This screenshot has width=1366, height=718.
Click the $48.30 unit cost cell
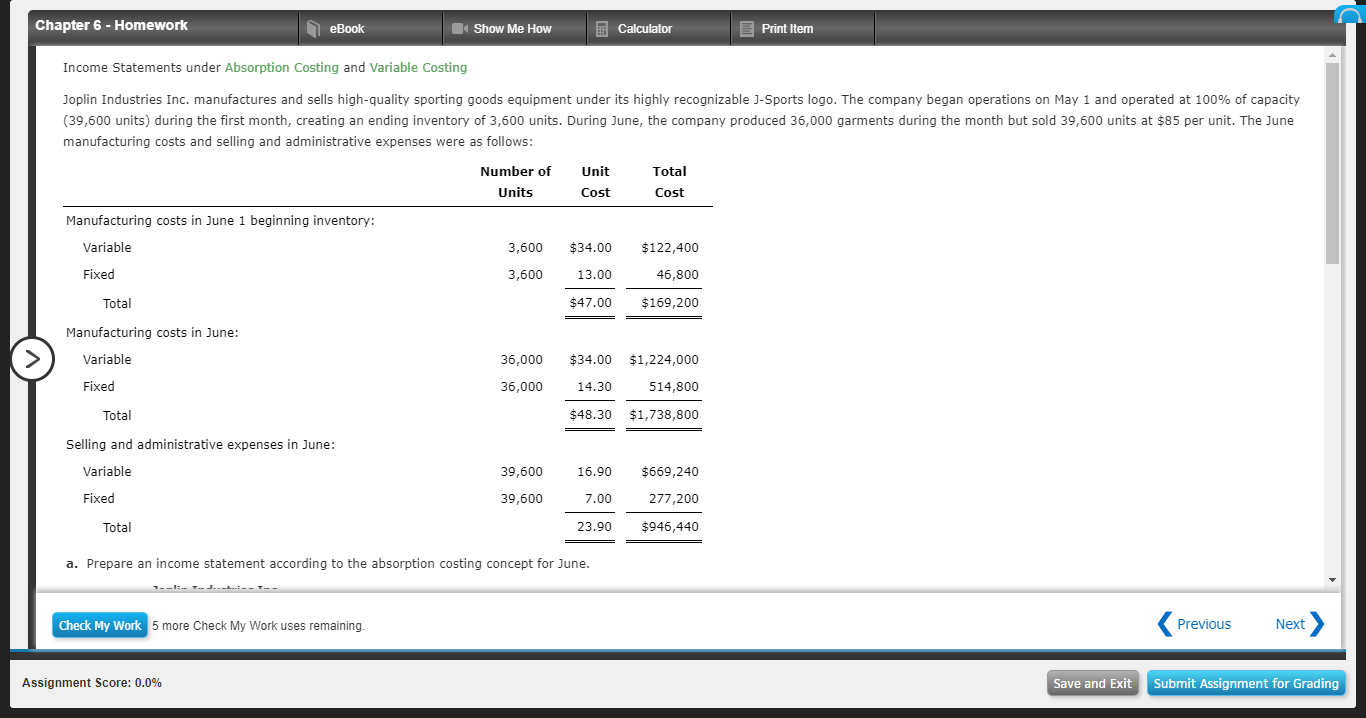(x=590, y=415)
